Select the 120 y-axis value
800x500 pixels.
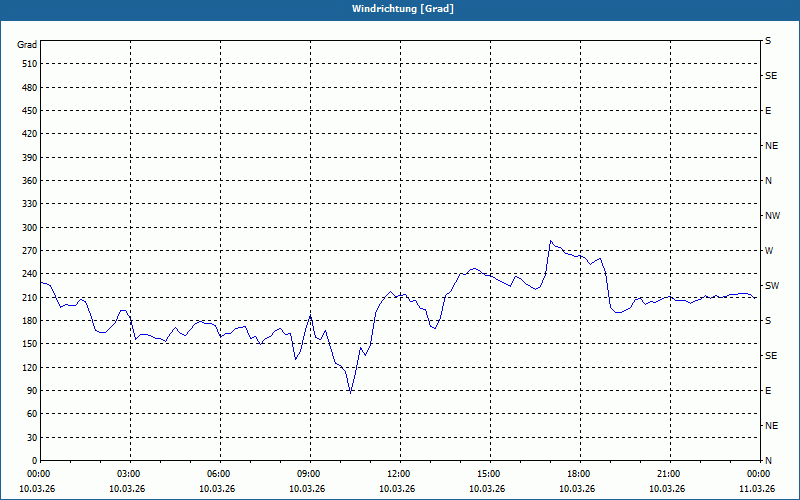30,367
